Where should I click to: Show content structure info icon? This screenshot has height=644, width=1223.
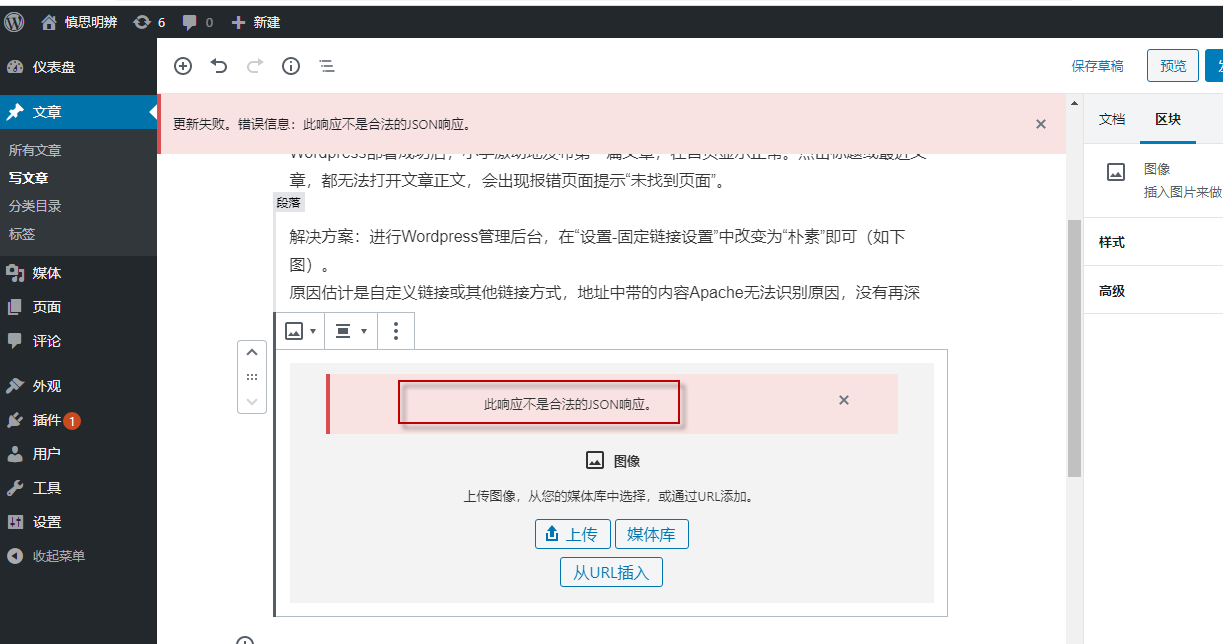[291, 66]
